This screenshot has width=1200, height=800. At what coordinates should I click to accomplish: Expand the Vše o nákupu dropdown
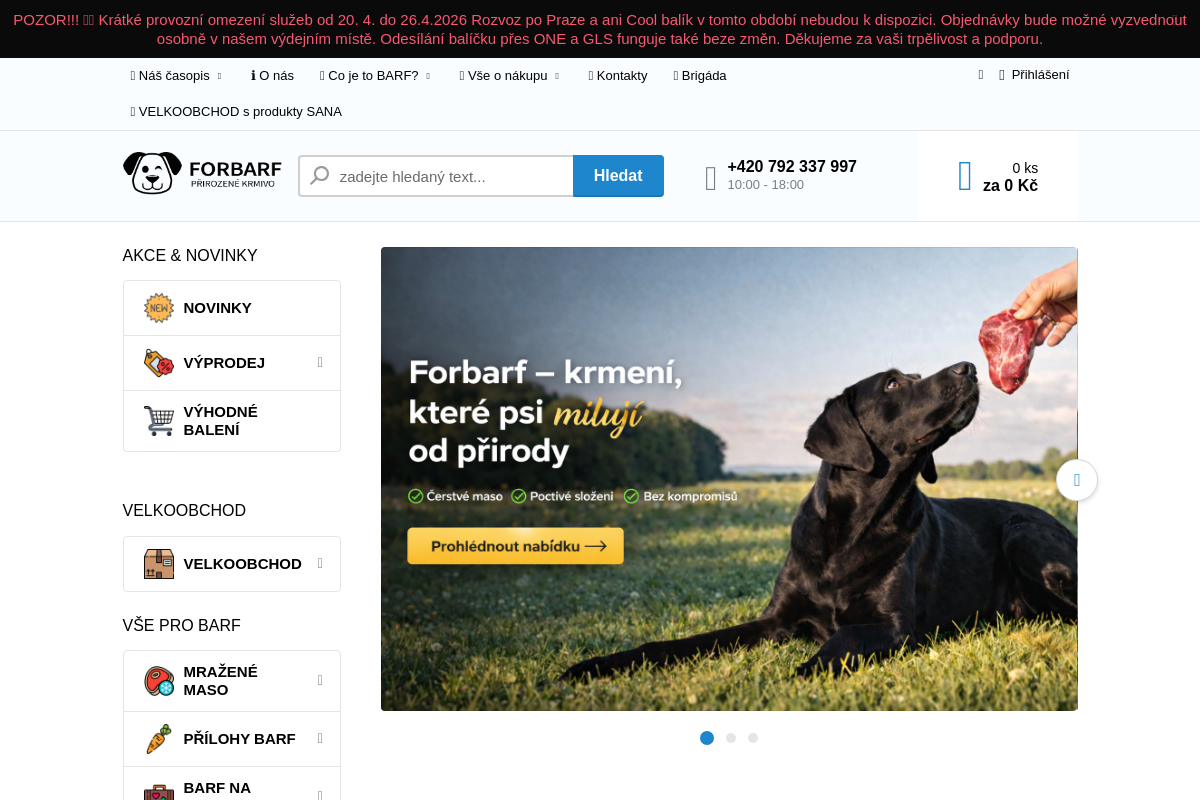(508, 75)
